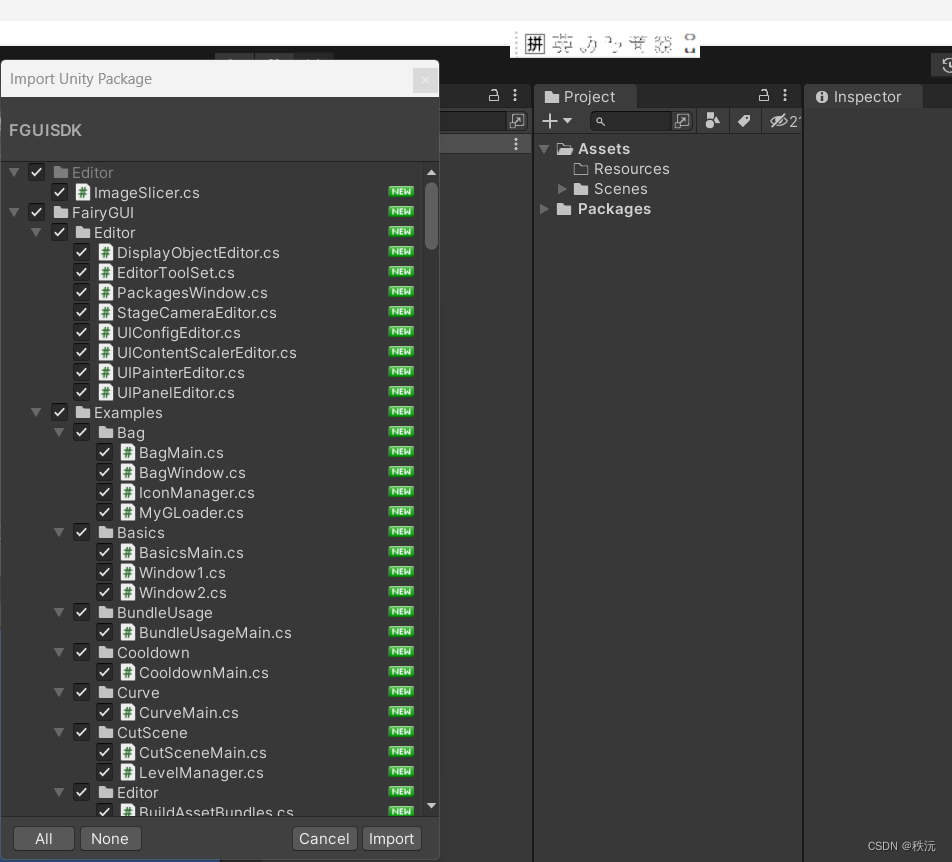Click the Import button
Image resolution: width=952 pixels, height=862 pixels.
coord(392,838)
